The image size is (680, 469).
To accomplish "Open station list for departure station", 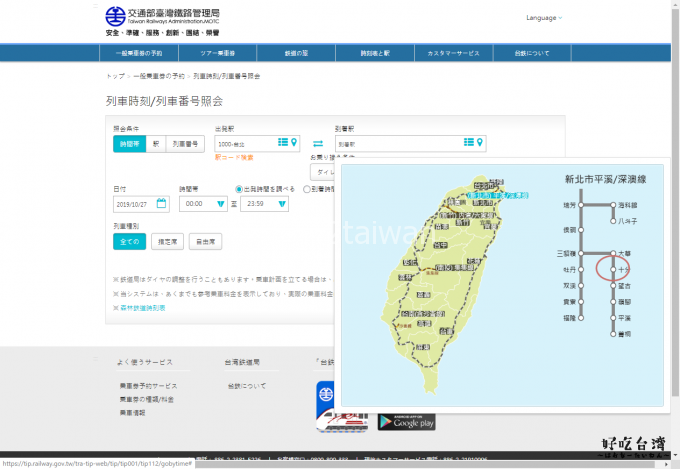I will (x=283, y=144).
